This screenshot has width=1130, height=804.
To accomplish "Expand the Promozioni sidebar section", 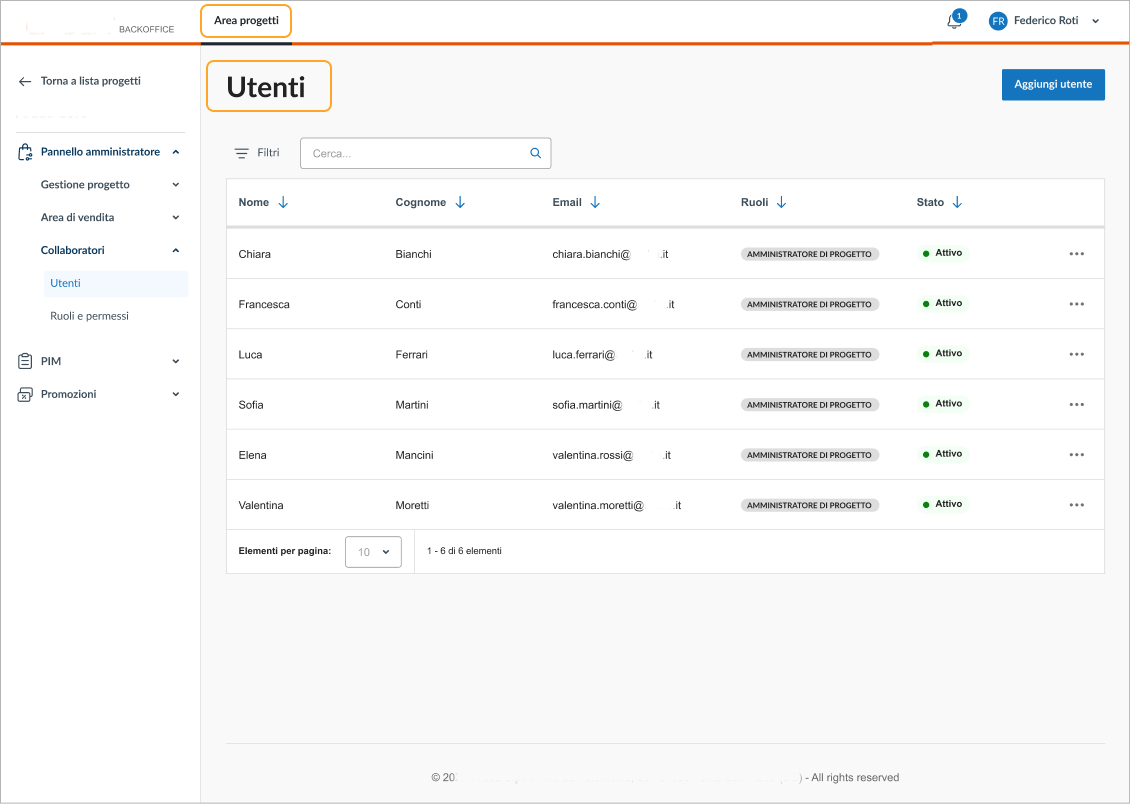I will pos(175,394).
